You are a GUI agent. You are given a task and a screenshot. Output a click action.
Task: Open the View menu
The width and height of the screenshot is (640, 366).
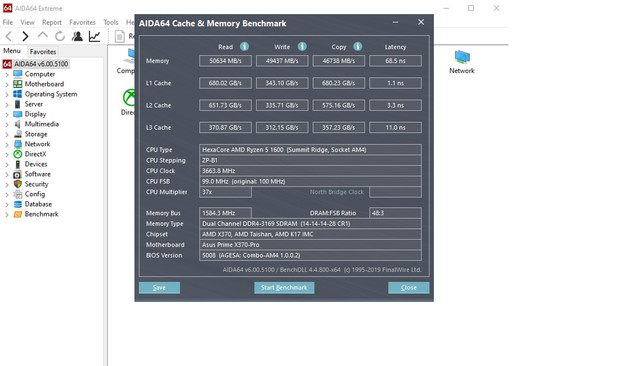coord(27,22)
